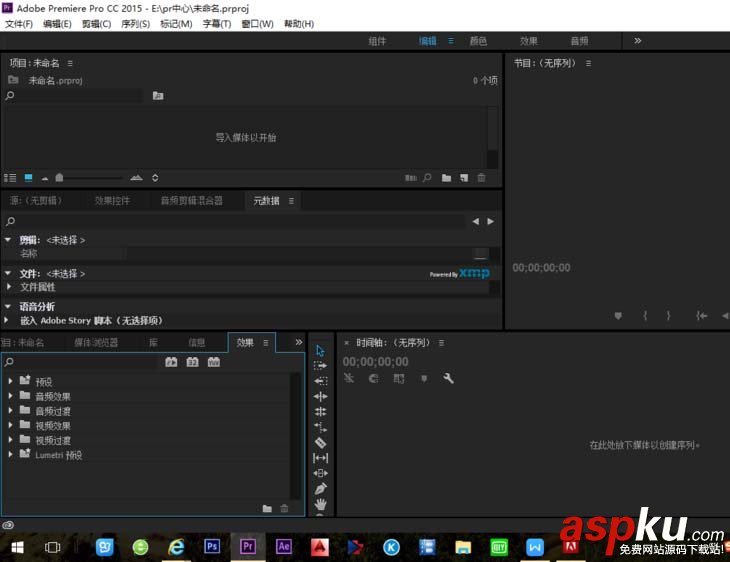The height and width of the screenshot is (562, 730).
Task: Click Add Marker icon in Program monitor
Action: coord(618,316)
